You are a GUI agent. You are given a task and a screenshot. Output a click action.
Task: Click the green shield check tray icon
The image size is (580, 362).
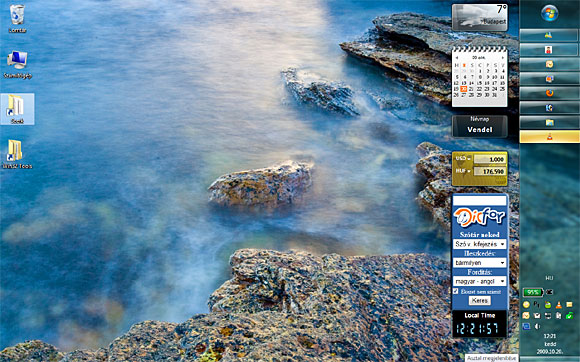coord(569,316)
